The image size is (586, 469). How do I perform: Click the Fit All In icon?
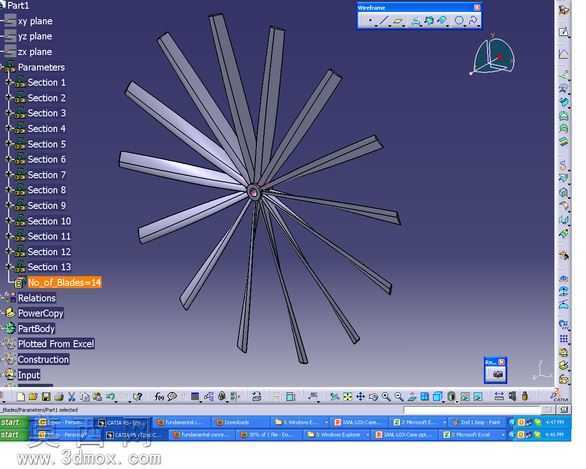click(348, 397)
